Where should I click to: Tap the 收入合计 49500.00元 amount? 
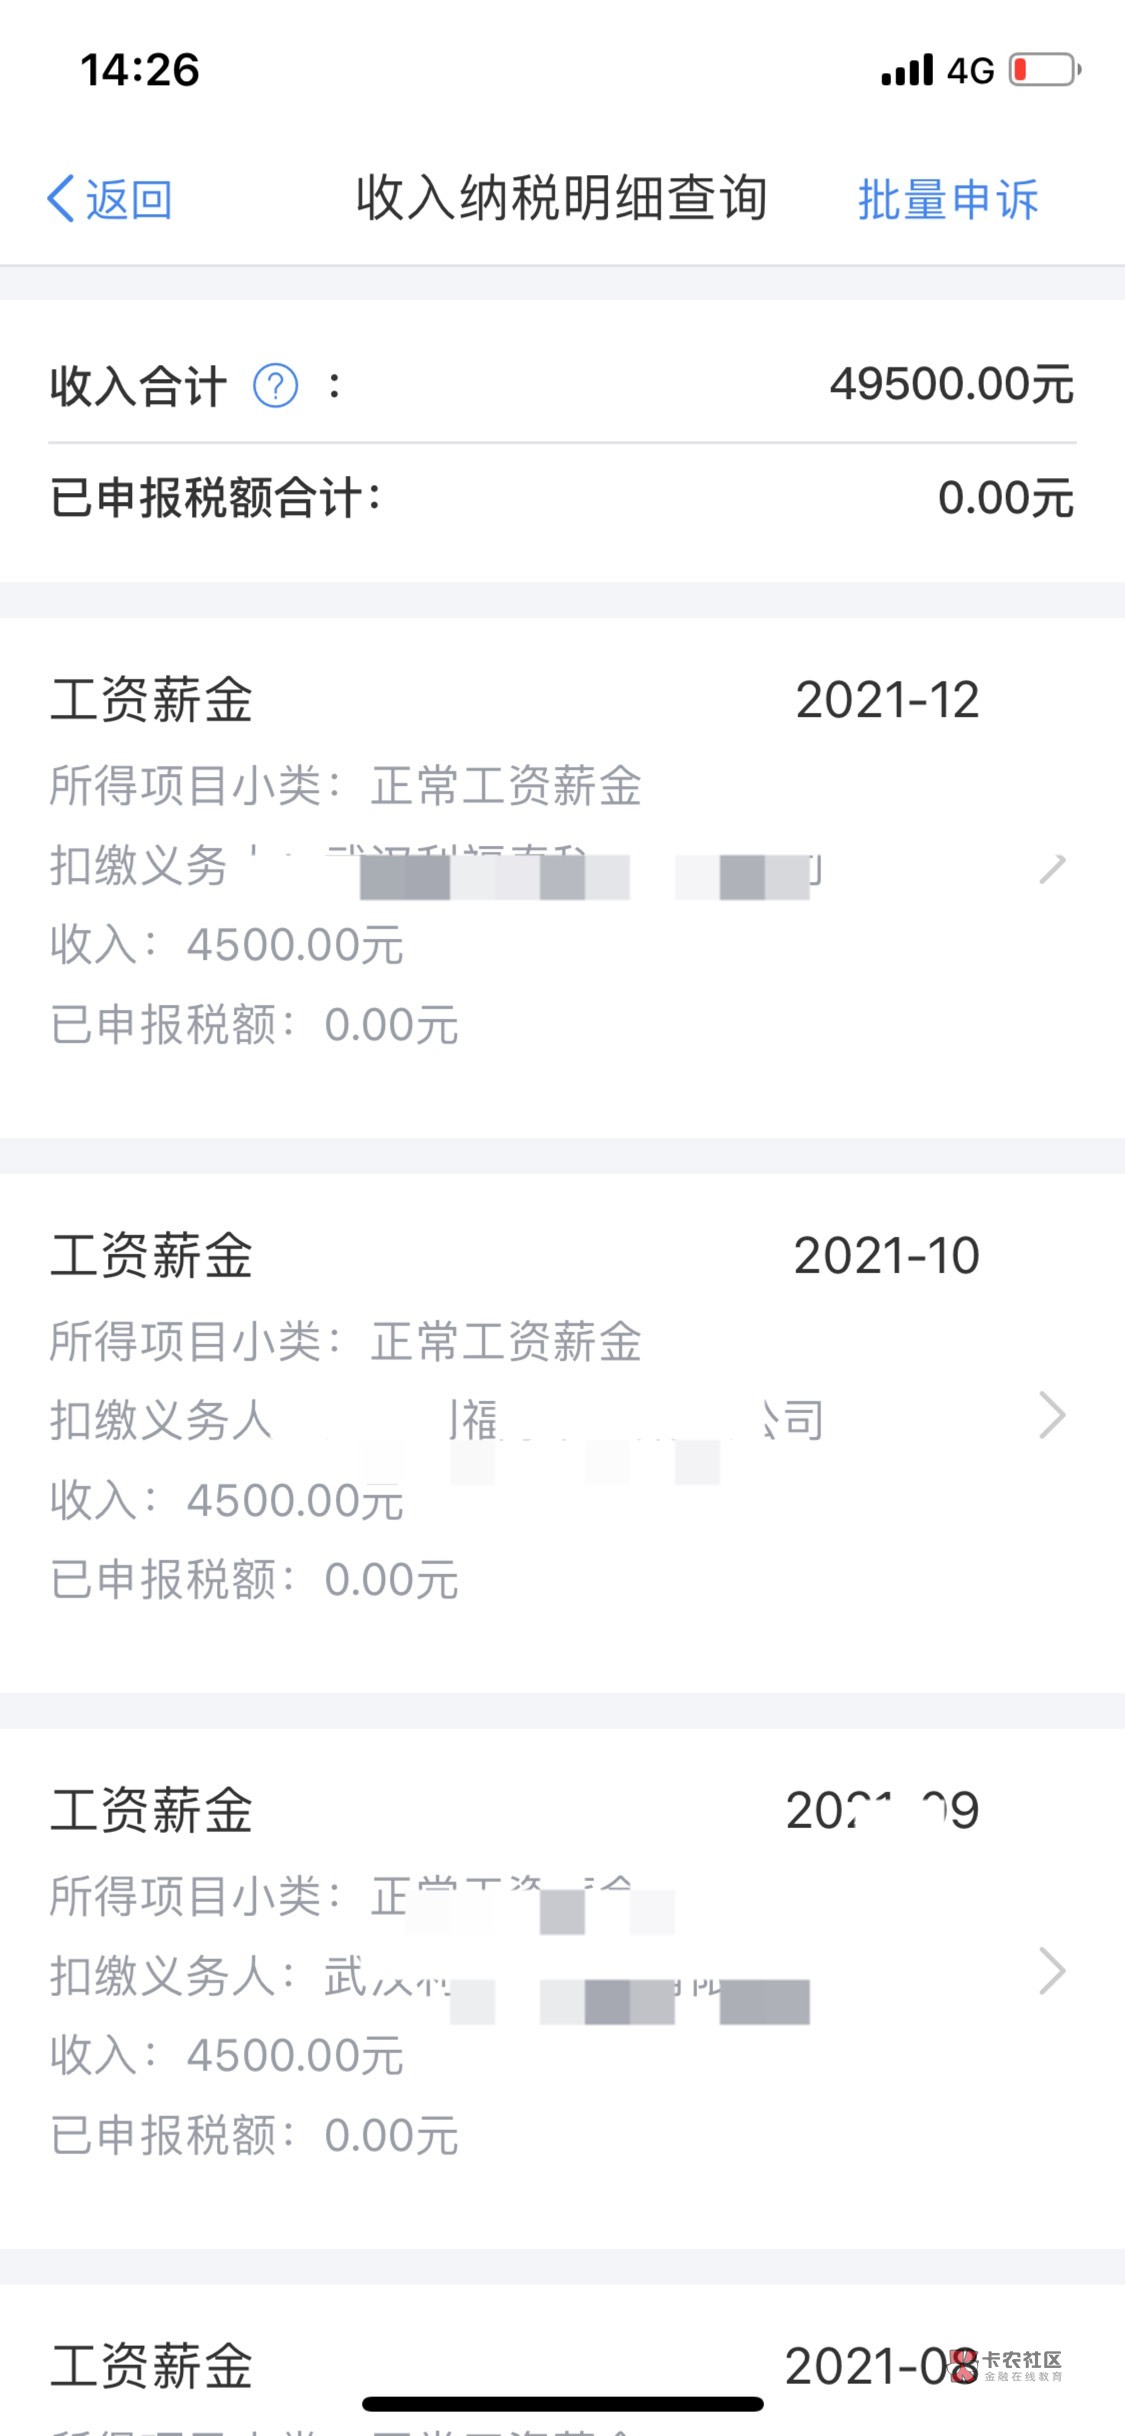tap(951, 385)
